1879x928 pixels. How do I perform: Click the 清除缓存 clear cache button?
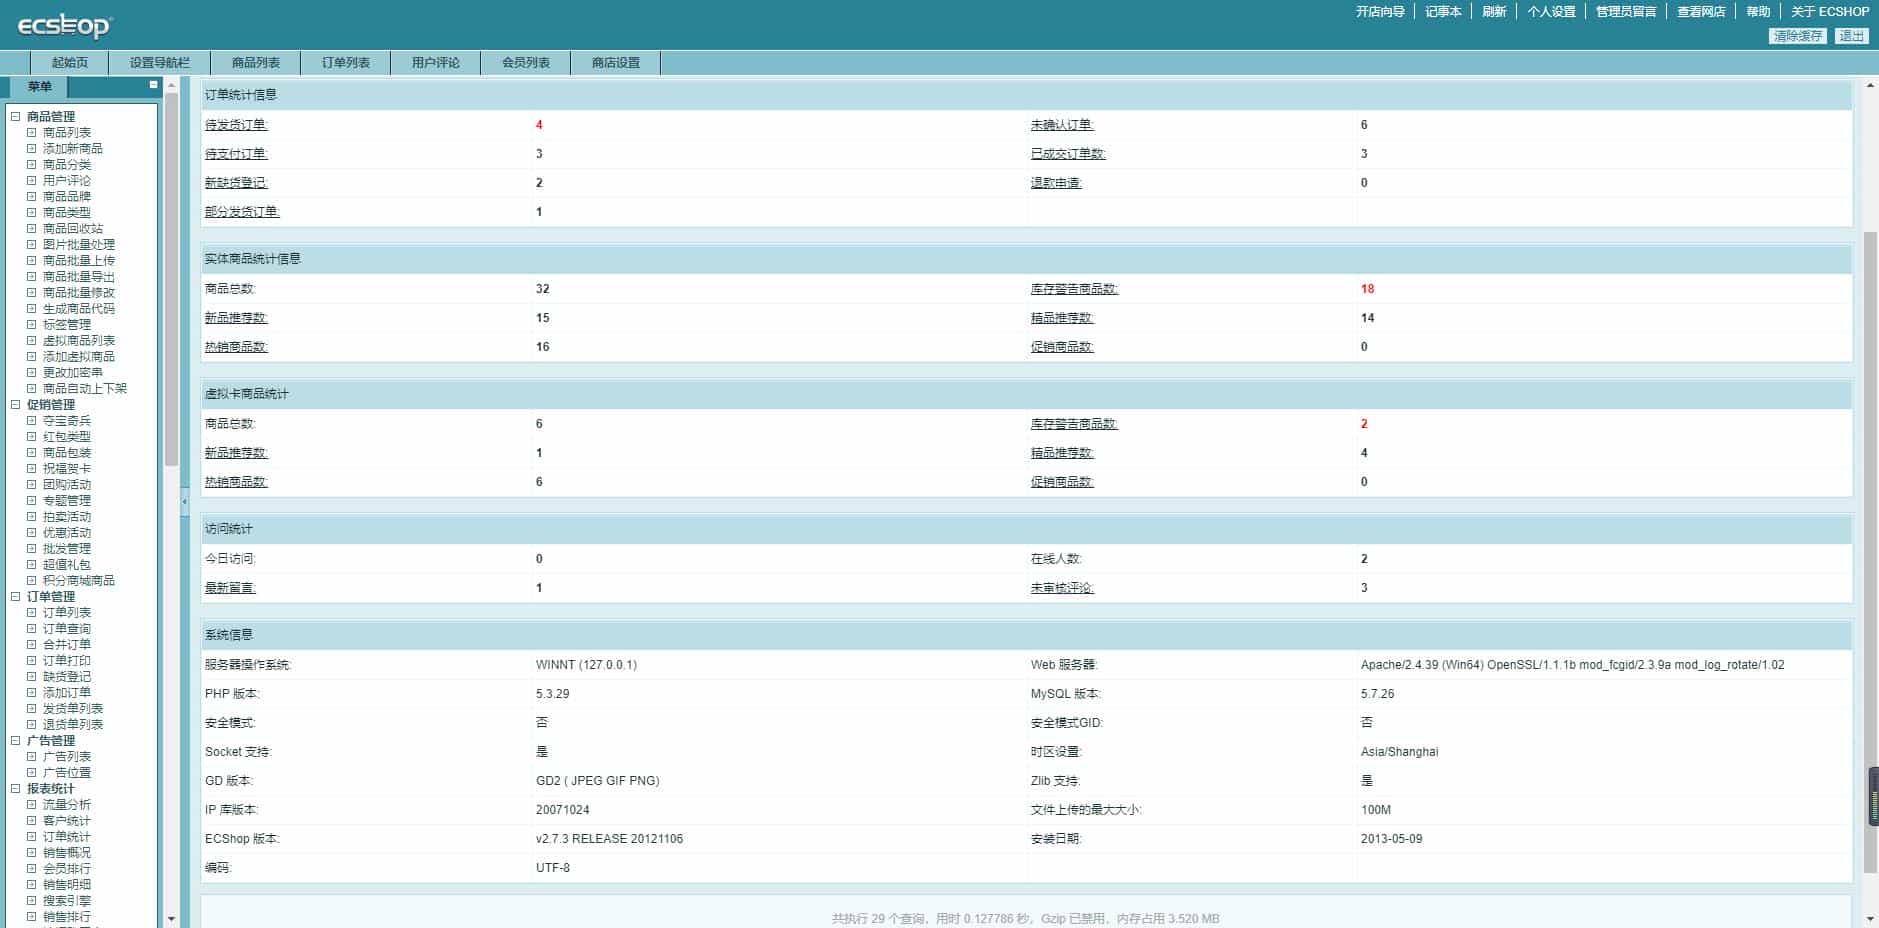coord(1797,34)
